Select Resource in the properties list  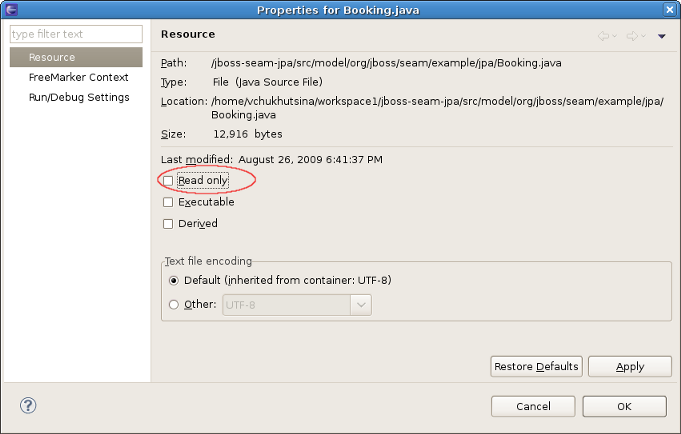52,58
